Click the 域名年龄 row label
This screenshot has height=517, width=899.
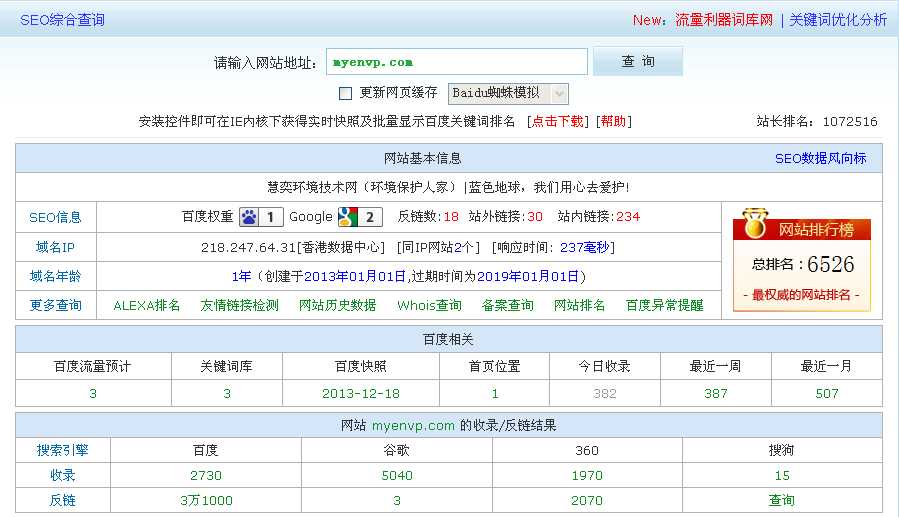[x=56, y=276]
